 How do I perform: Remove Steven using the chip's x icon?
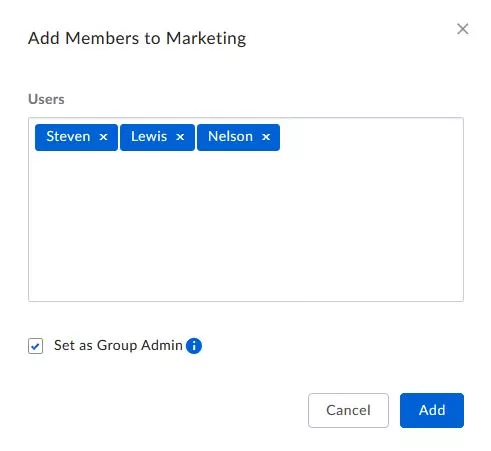[x=103, y=137]
